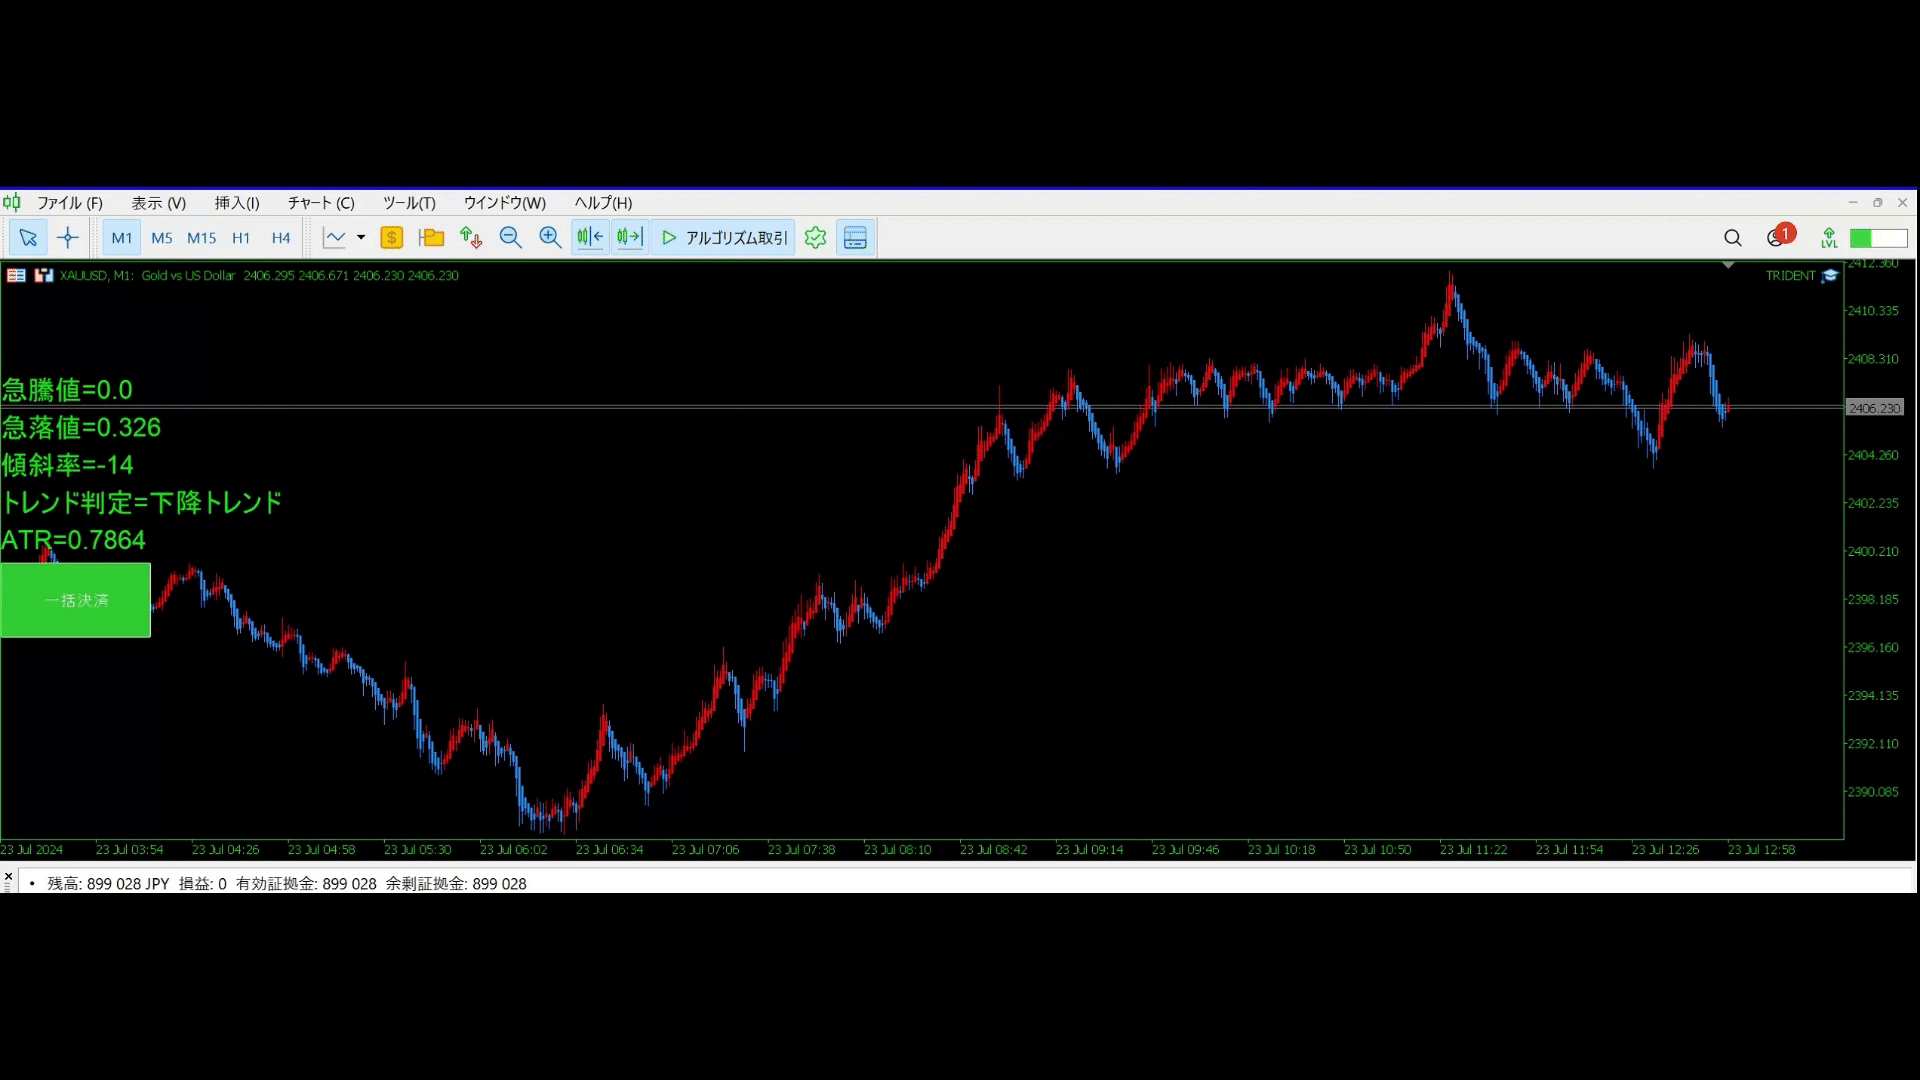Select the crosshair cursor tool
The image size is (1920, 1080).
(68, 238)
